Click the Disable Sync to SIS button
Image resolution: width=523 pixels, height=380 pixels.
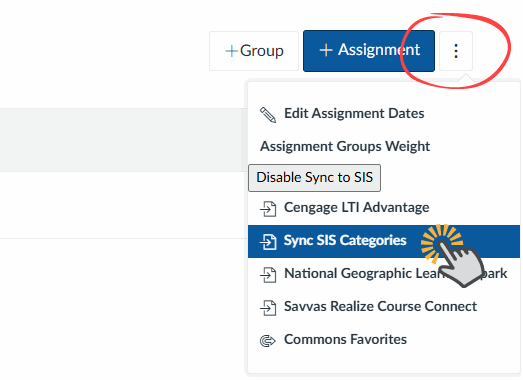(314, 178)
